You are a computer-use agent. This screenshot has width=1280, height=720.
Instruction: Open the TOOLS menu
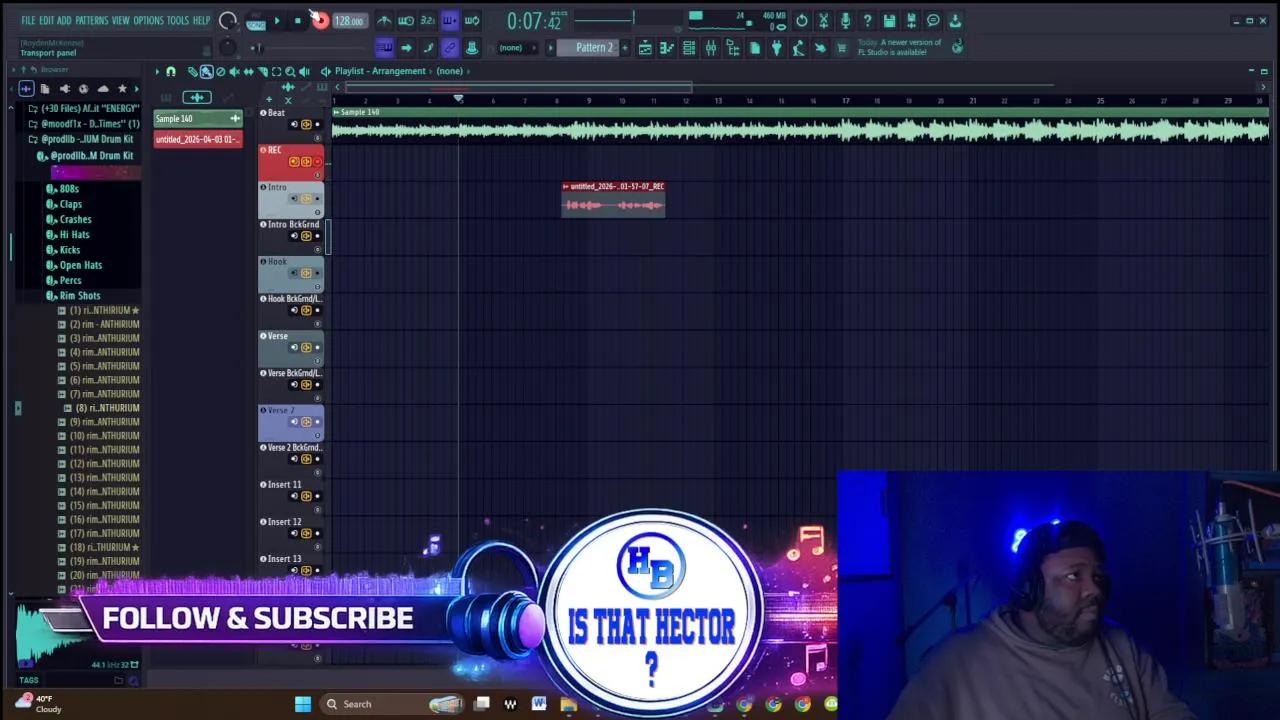point(178,20)
